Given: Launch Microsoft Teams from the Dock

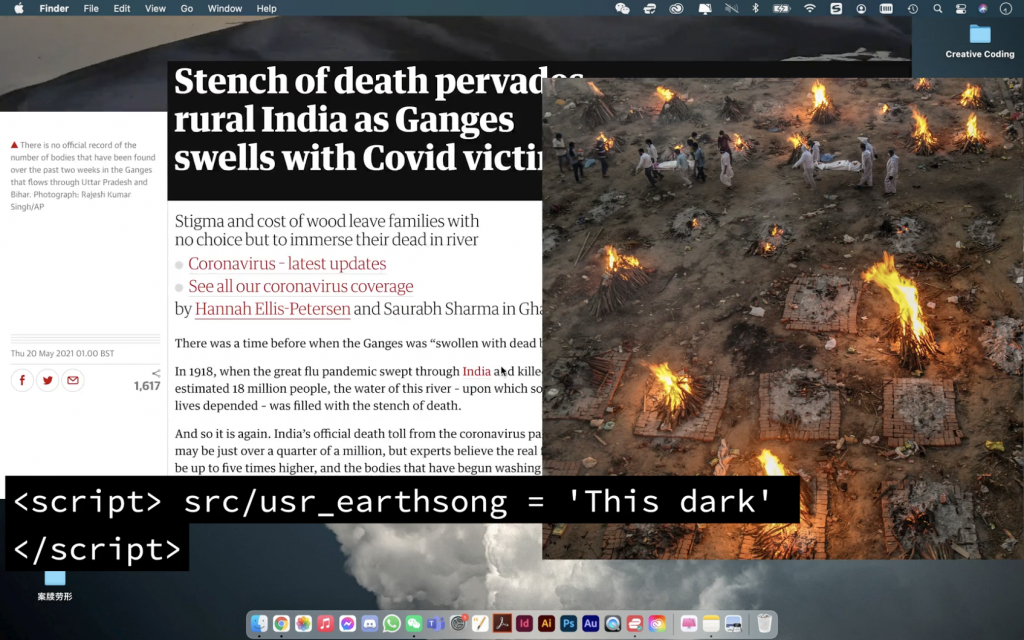Looking at the screenshot, I should 436,624.
